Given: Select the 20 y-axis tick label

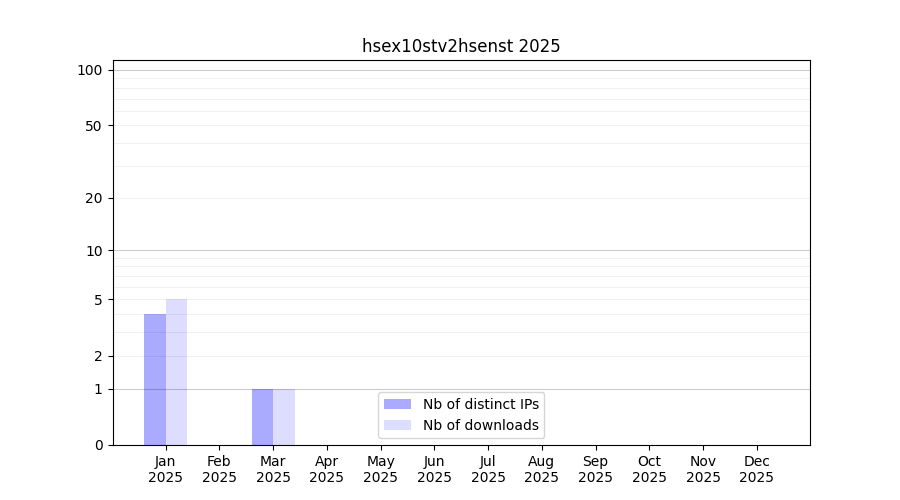Looking at the screenshot, I should coord(93,198).
